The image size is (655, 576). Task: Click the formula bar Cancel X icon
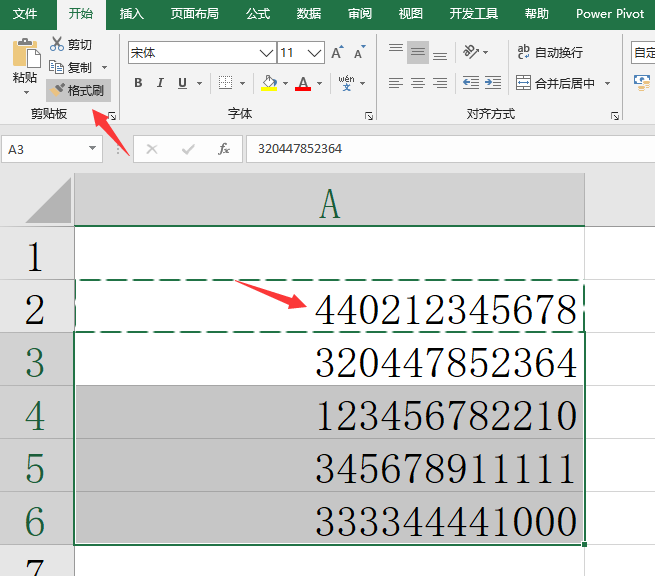click(152, 149)
